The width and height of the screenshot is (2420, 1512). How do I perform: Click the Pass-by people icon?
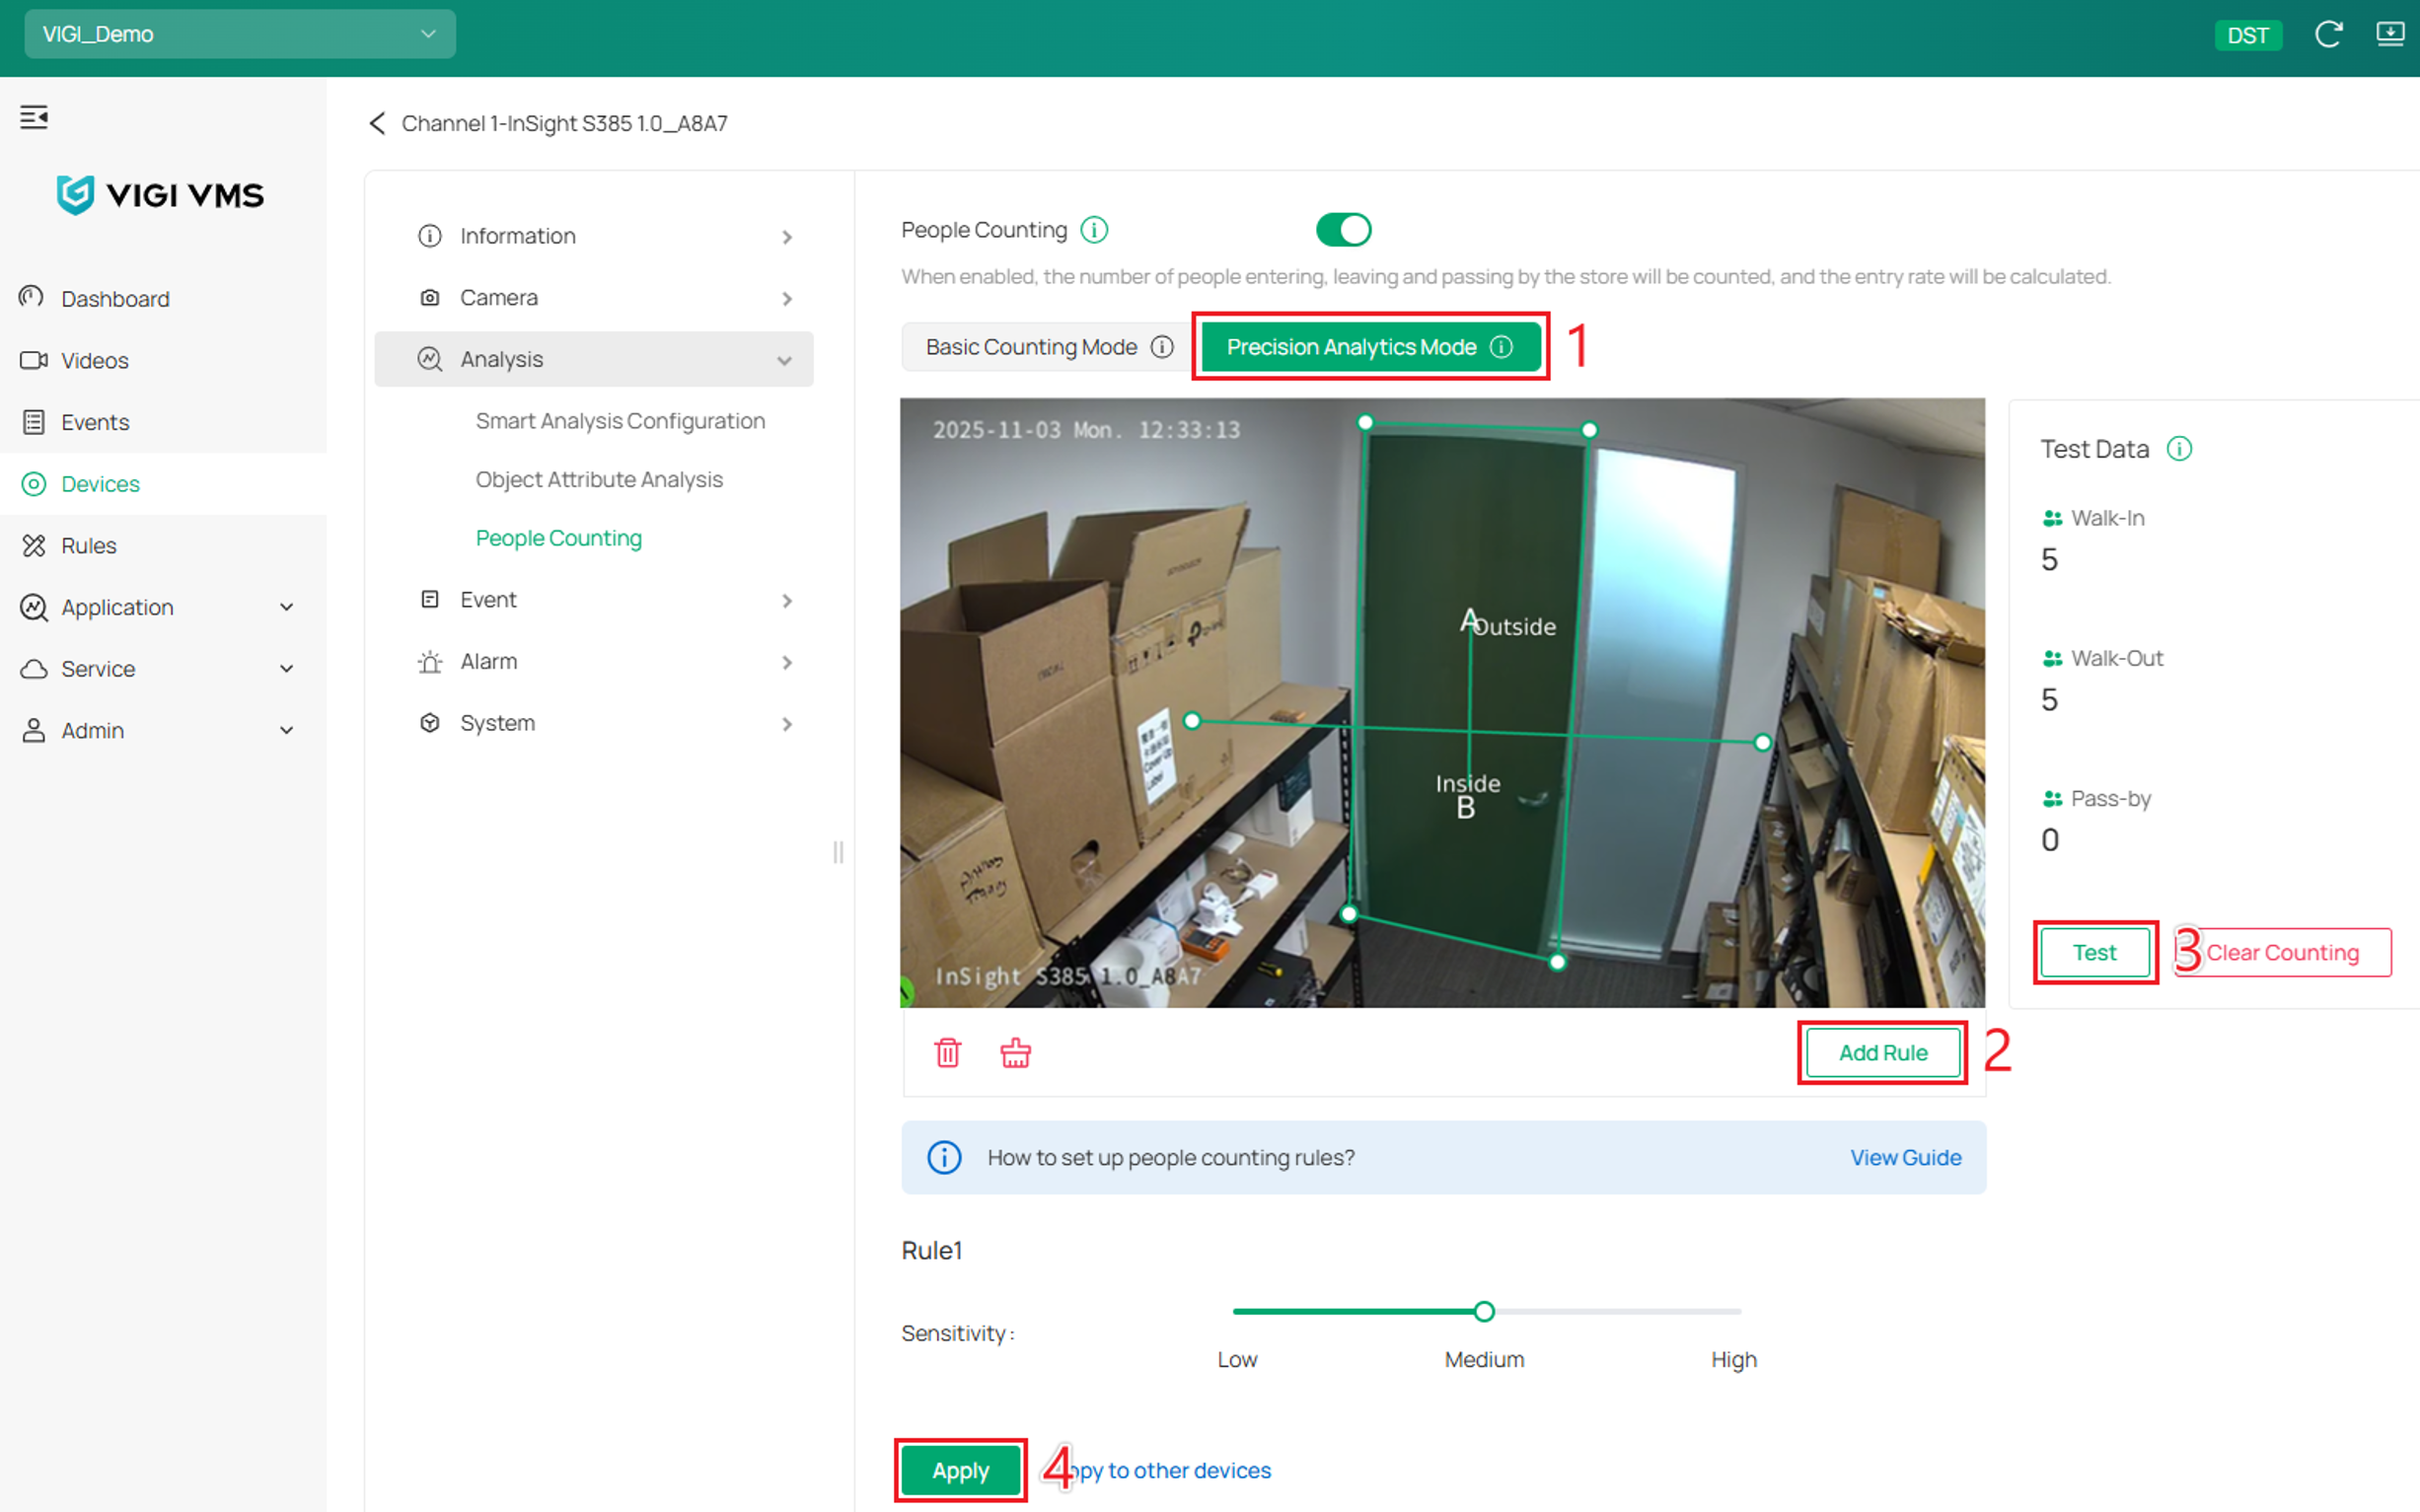click(2052, 799)
